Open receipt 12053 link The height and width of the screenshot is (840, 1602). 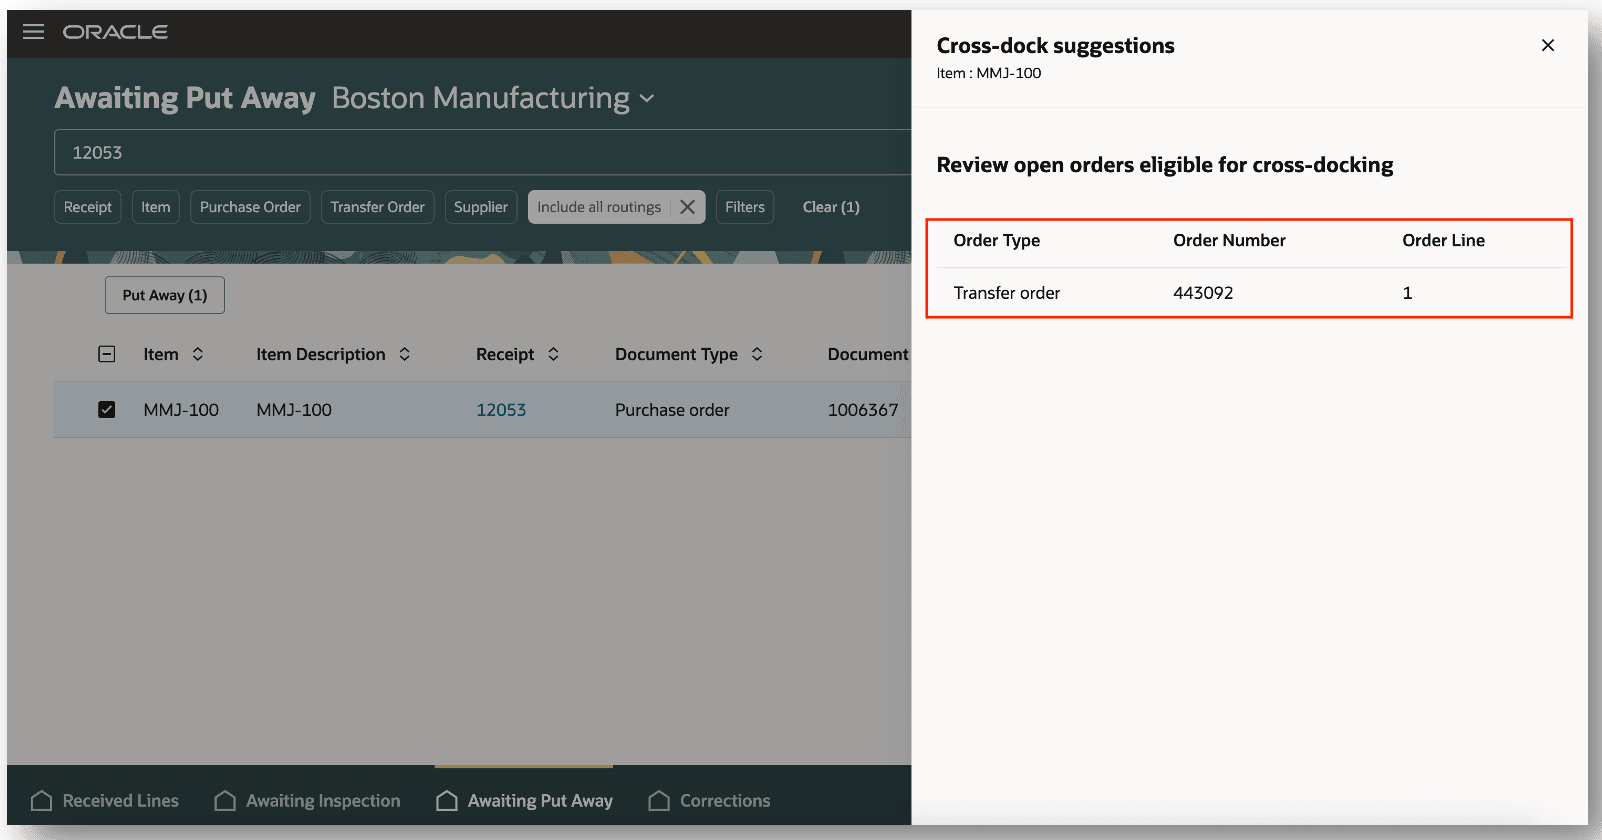(501, 410)
